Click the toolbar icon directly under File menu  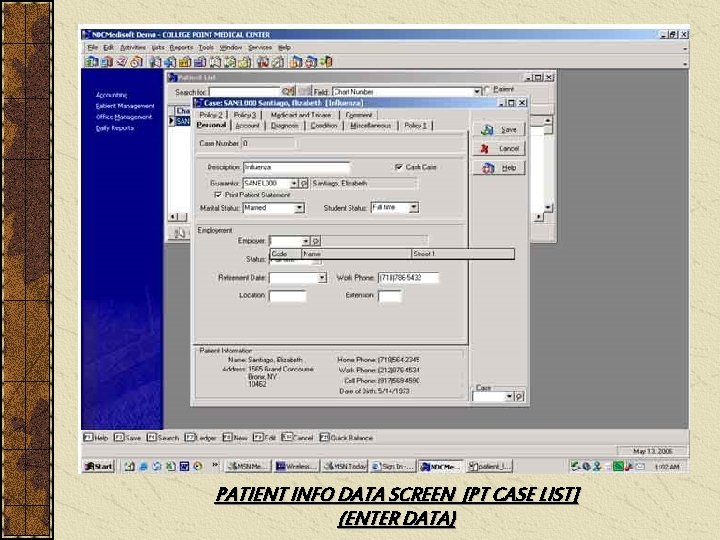92,62
